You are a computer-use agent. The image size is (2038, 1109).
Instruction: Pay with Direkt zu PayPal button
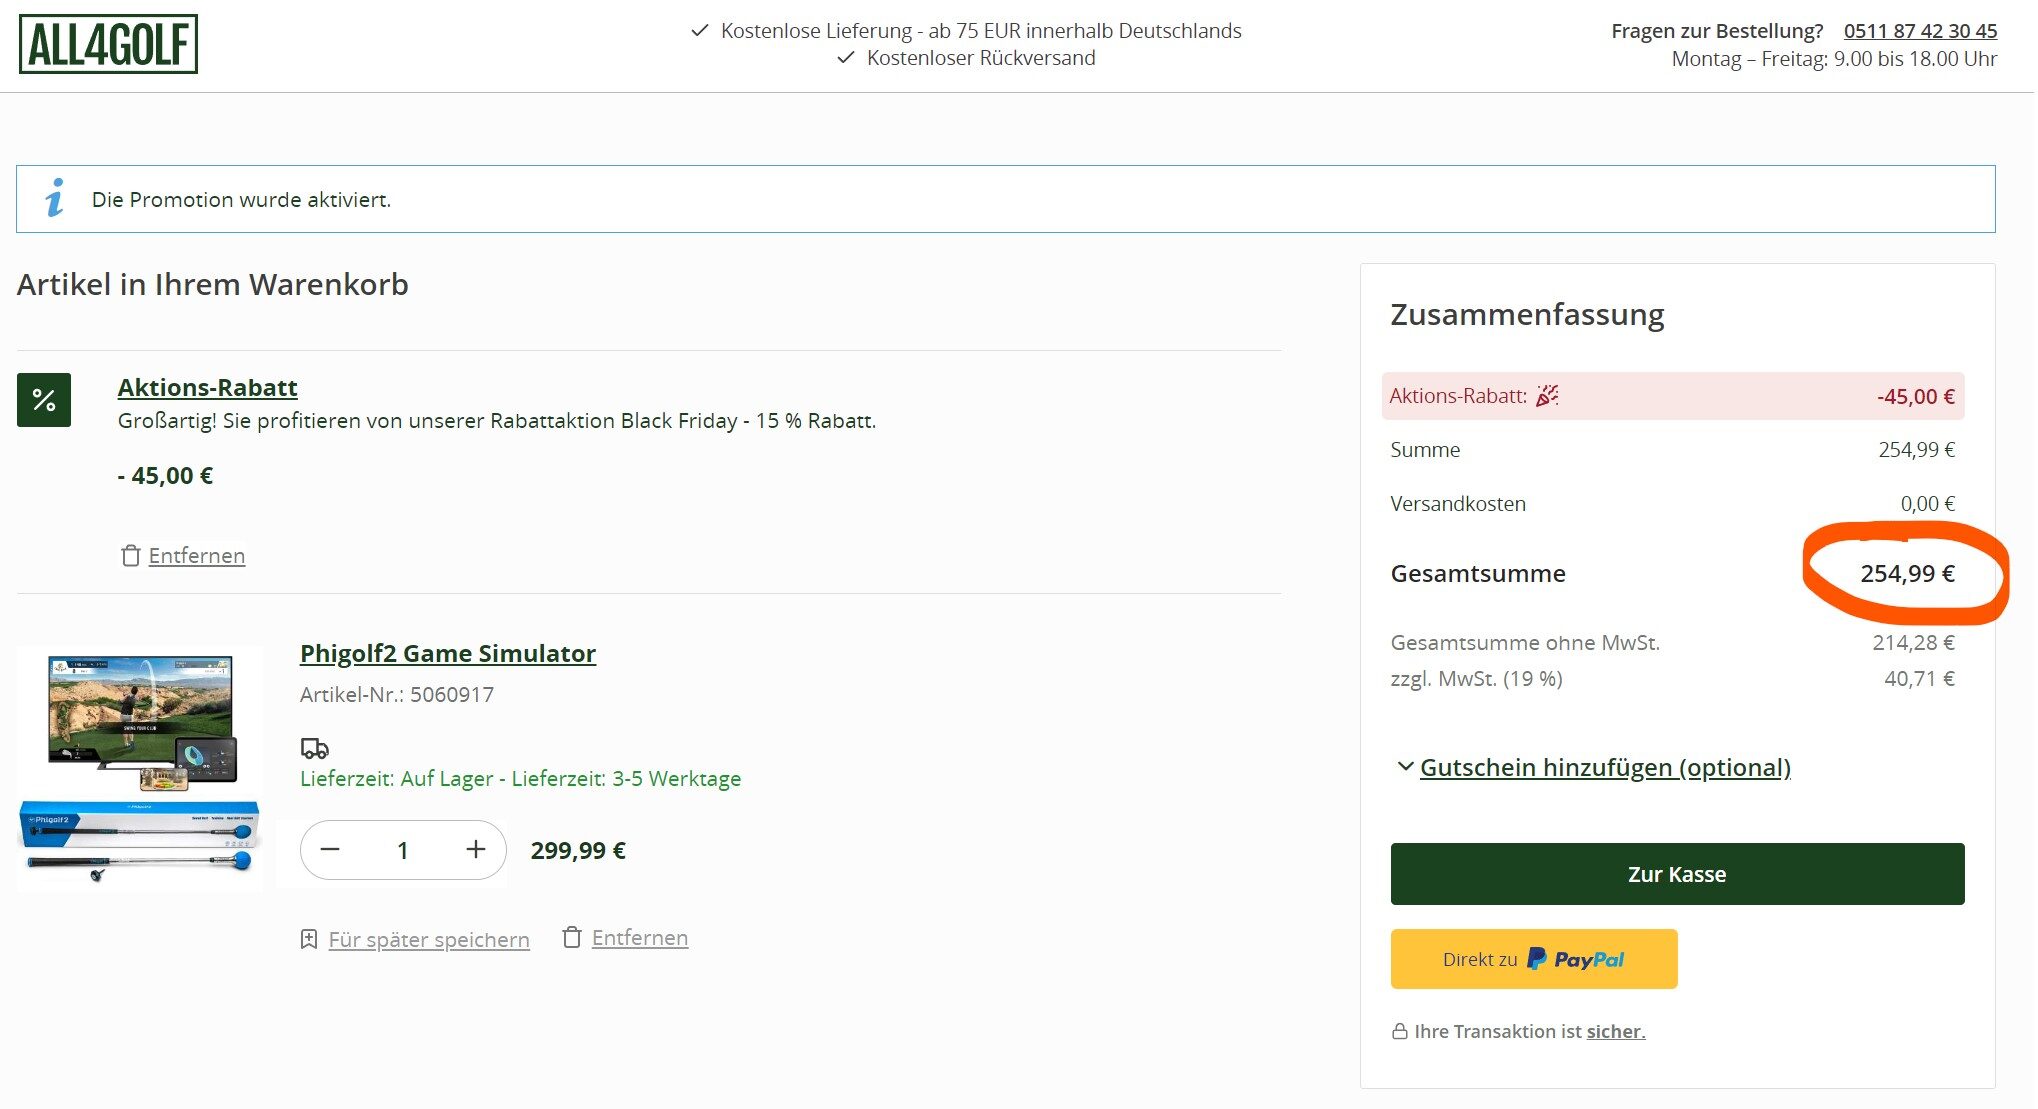pos(1534,959)
